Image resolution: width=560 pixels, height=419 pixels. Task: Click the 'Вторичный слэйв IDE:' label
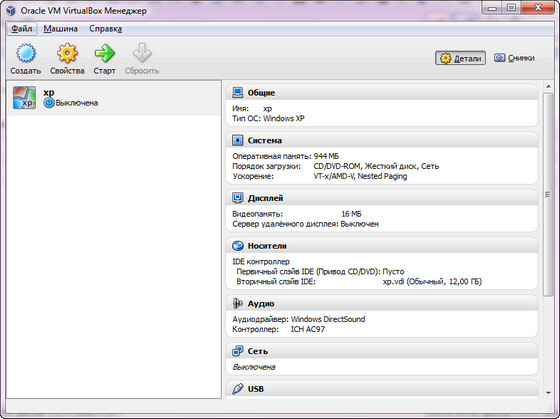point(276,282)
